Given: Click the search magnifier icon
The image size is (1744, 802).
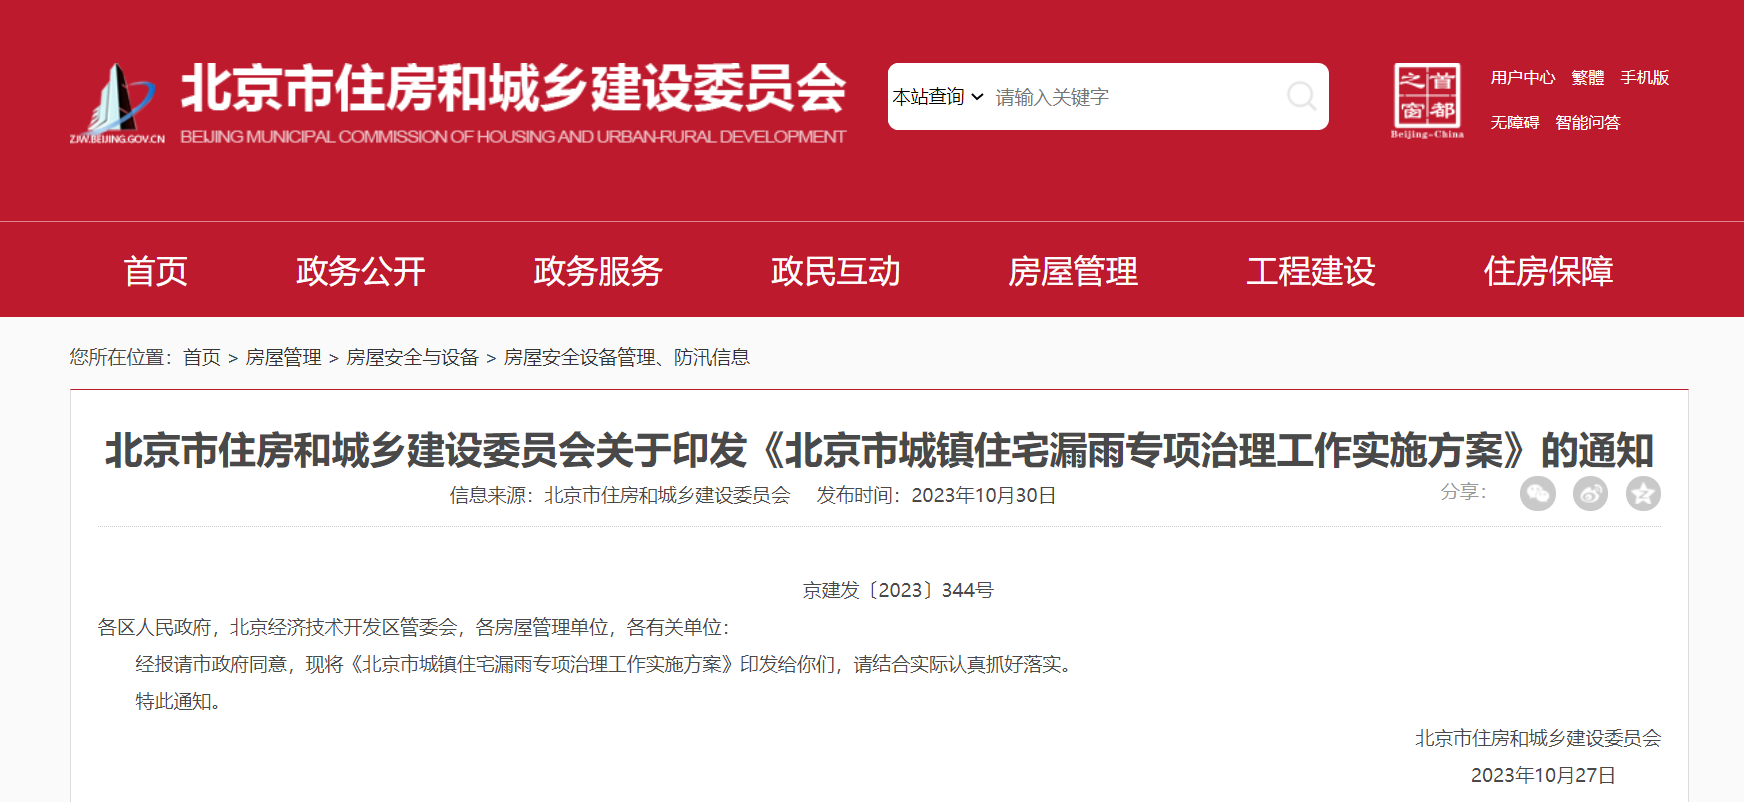Looking at the screenshot, I should point(1301,96).
